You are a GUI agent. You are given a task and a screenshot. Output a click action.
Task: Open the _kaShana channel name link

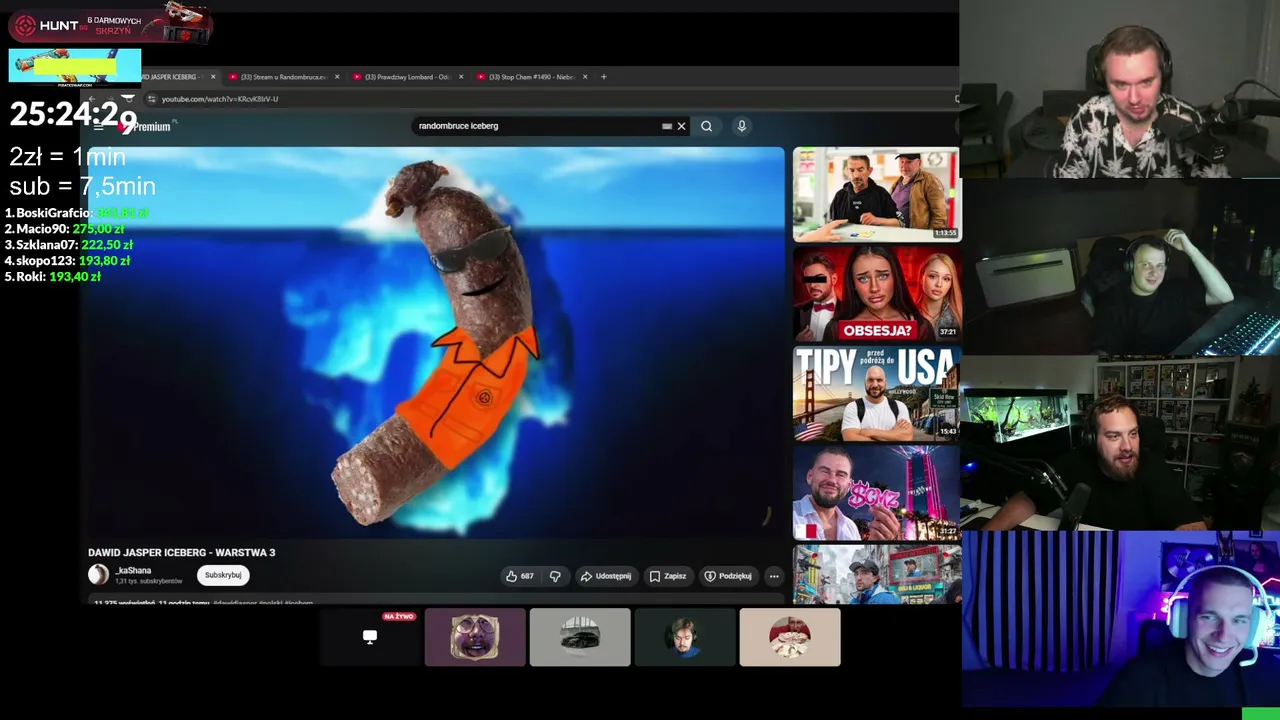(134, 570)
